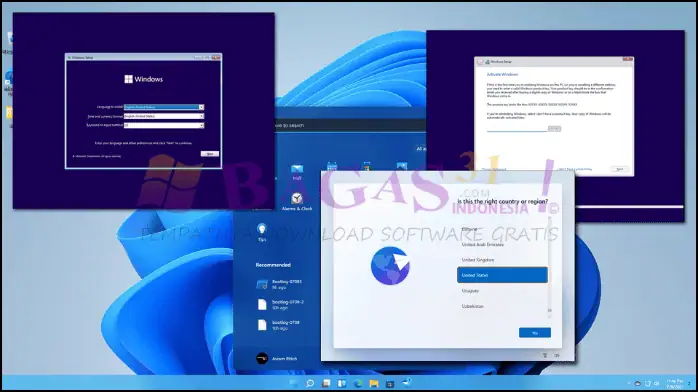Click the Task View taskbar icon

click(326, 383)
